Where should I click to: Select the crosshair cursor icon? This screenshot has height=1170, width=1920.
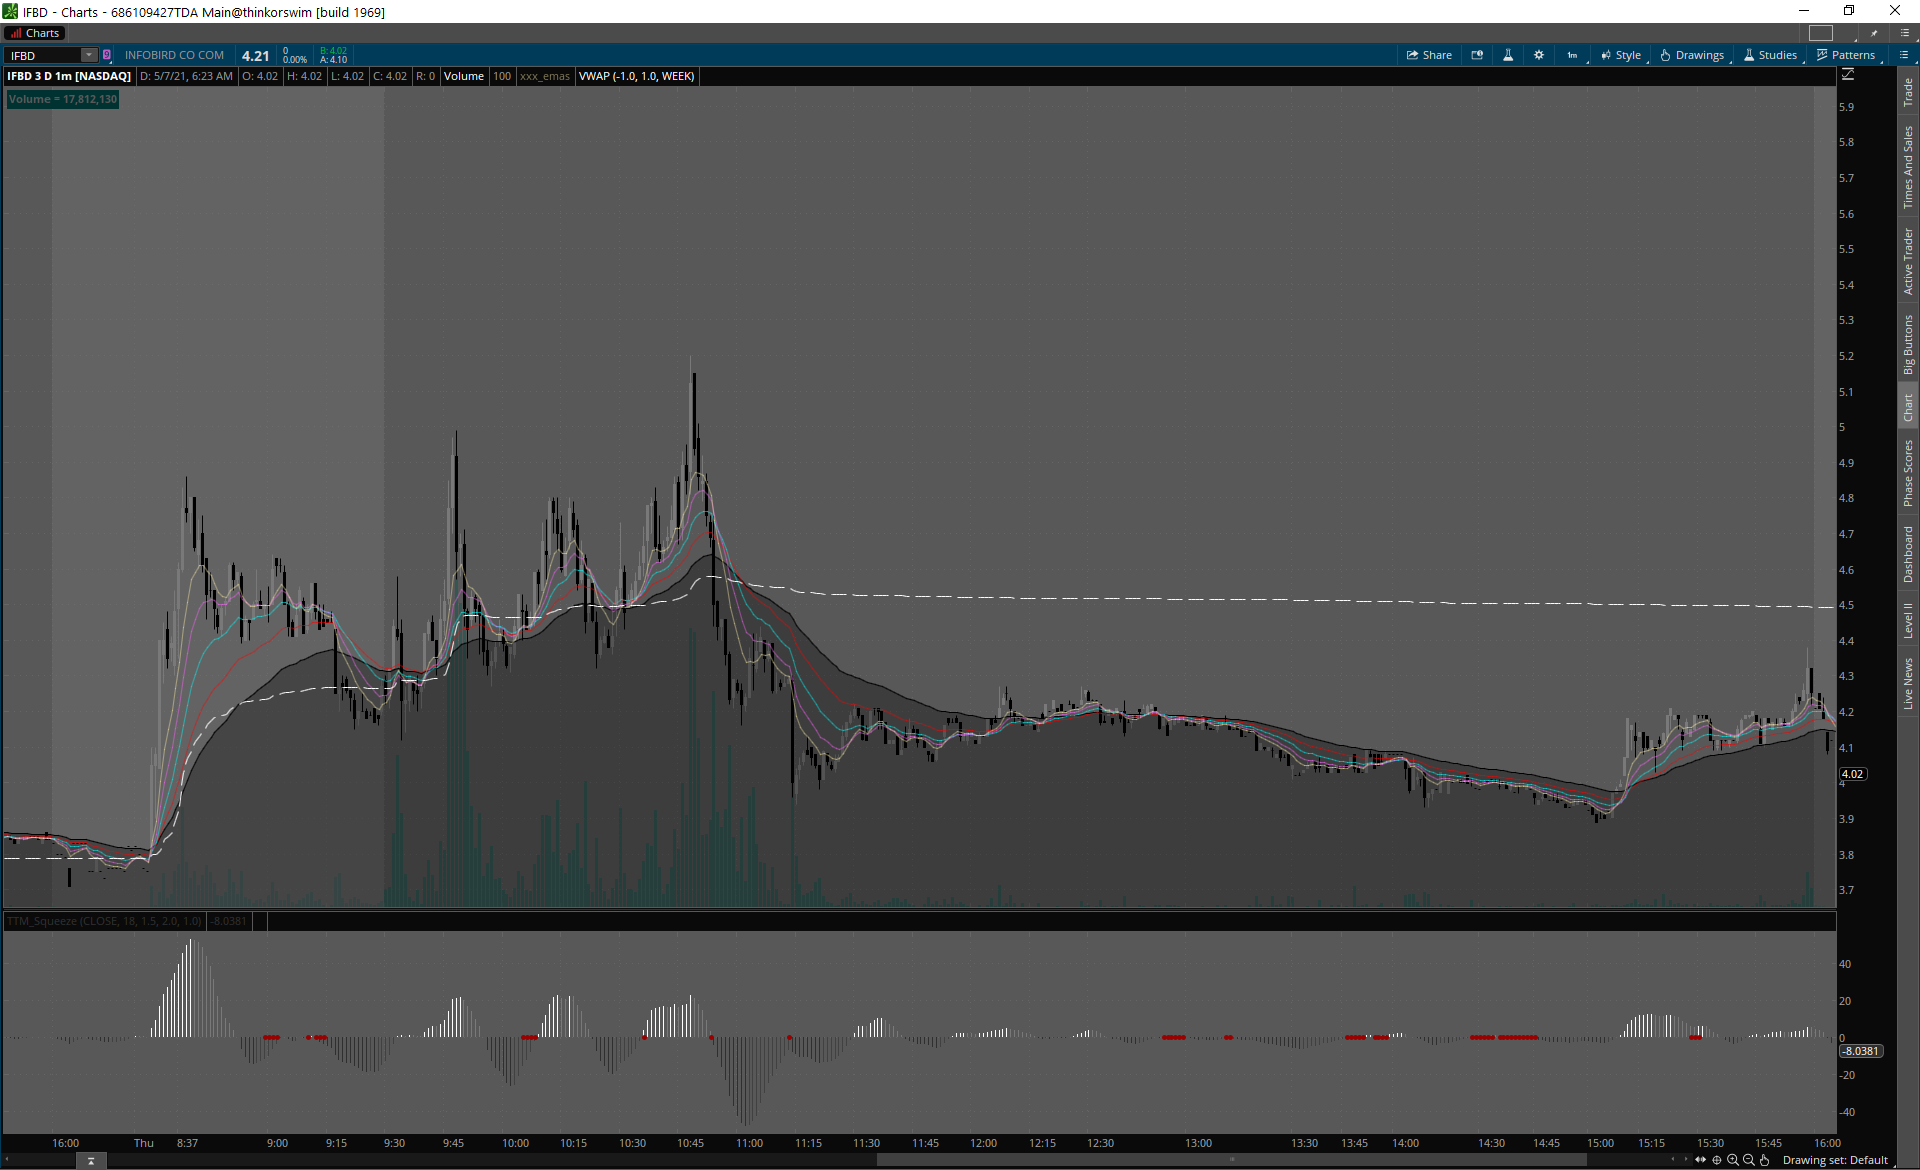[1717, 1160]
